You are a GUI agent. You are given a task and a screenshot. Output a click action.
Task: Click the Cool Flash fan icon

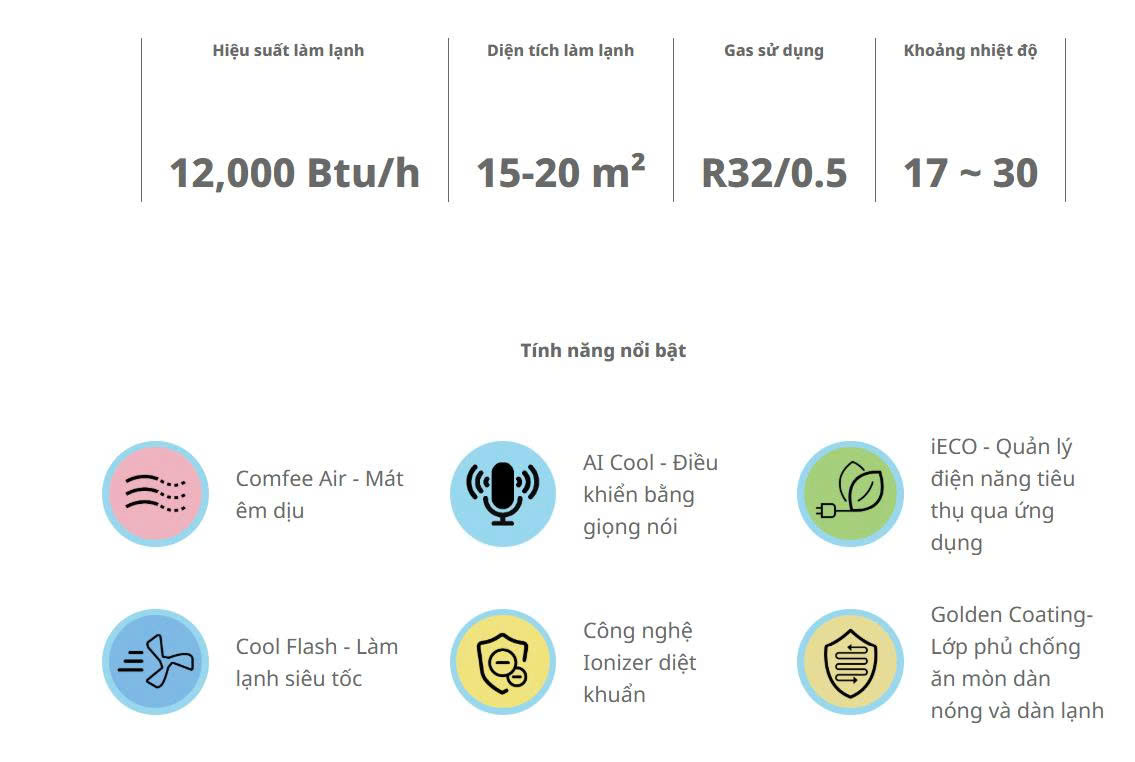[x=155, y=662]
